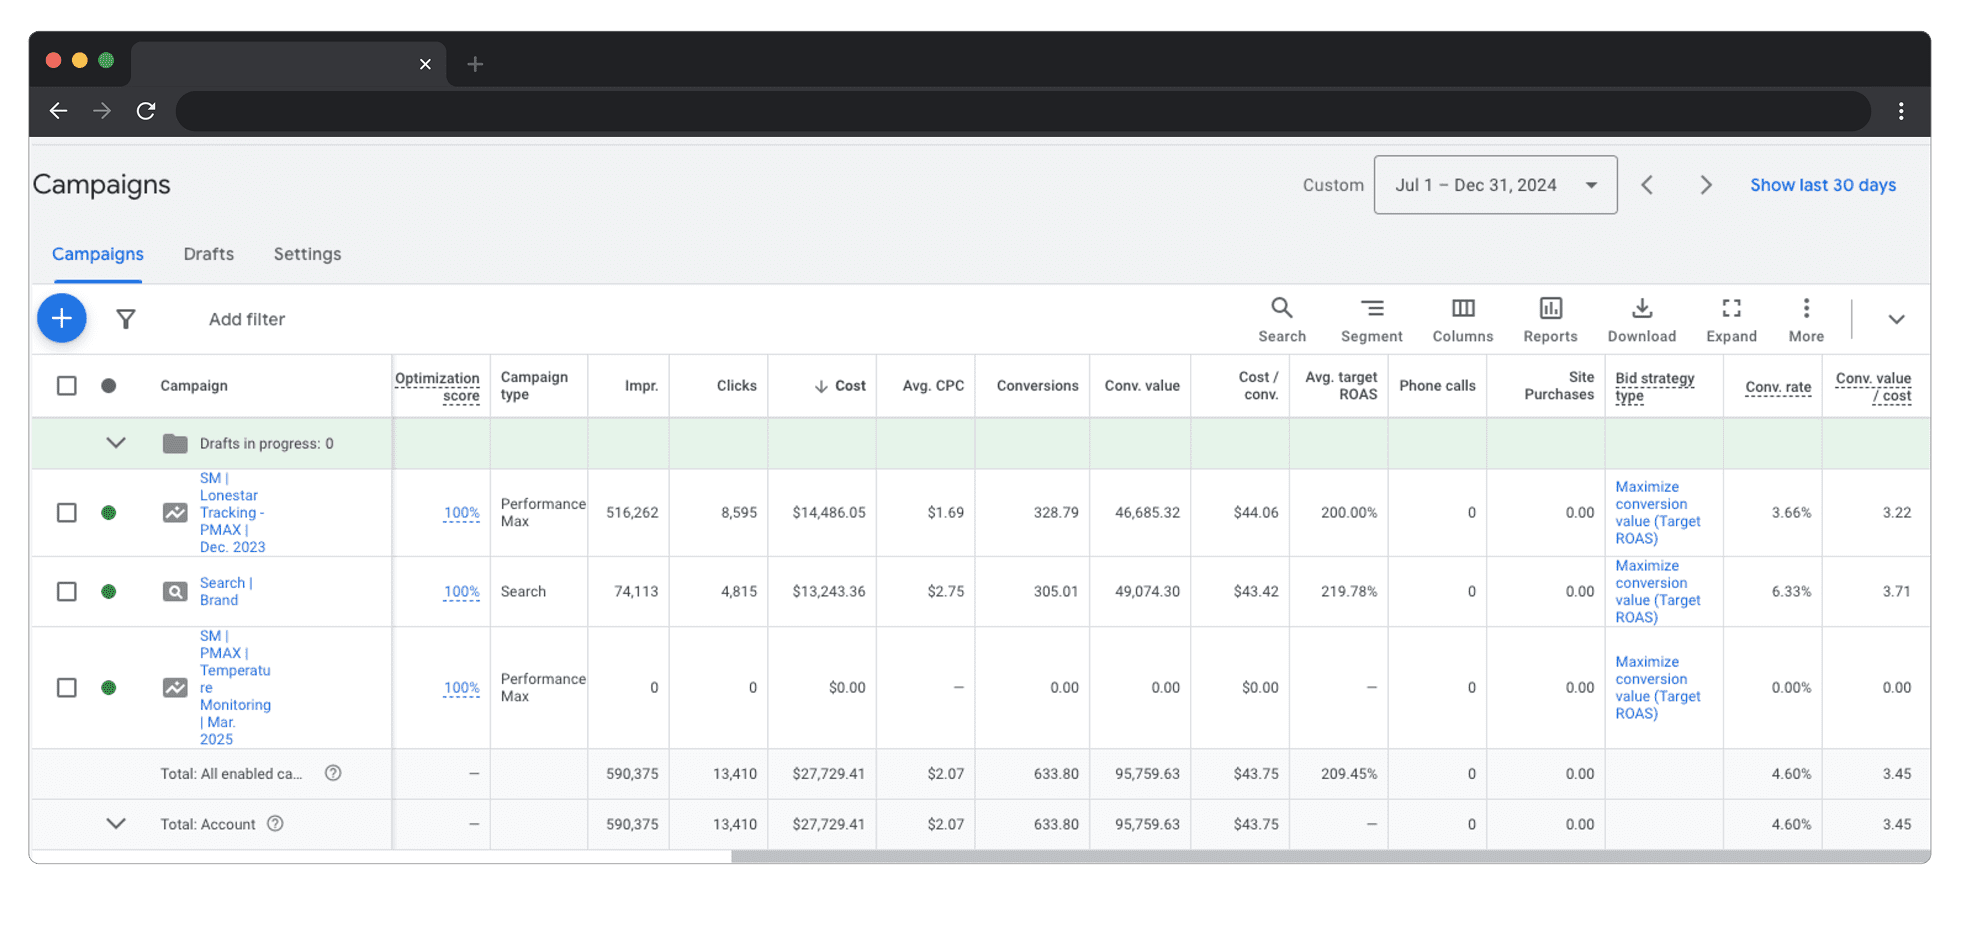Image resolution: width=1964 pixels, height=926 pixels.
Task: Open the Search tool in the toolbar
Action: tap(1281, 320)
